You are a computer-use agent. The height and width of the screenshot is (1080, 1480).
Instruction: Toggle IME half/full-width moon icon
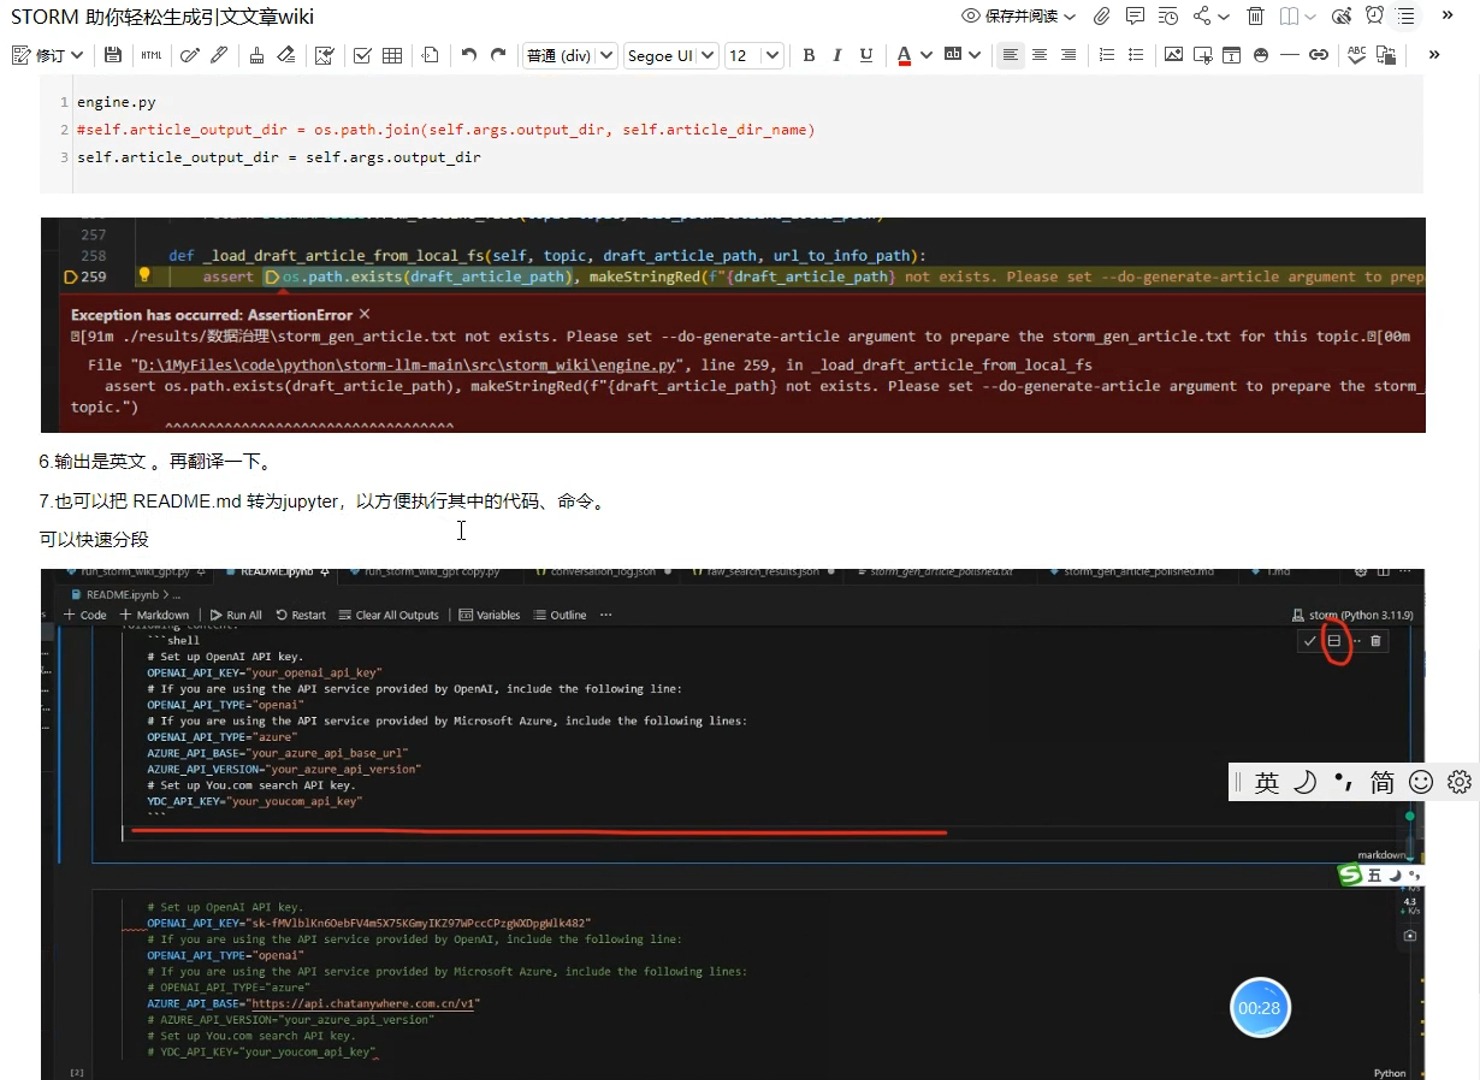pyautogui.click(x=1305, y=782)
